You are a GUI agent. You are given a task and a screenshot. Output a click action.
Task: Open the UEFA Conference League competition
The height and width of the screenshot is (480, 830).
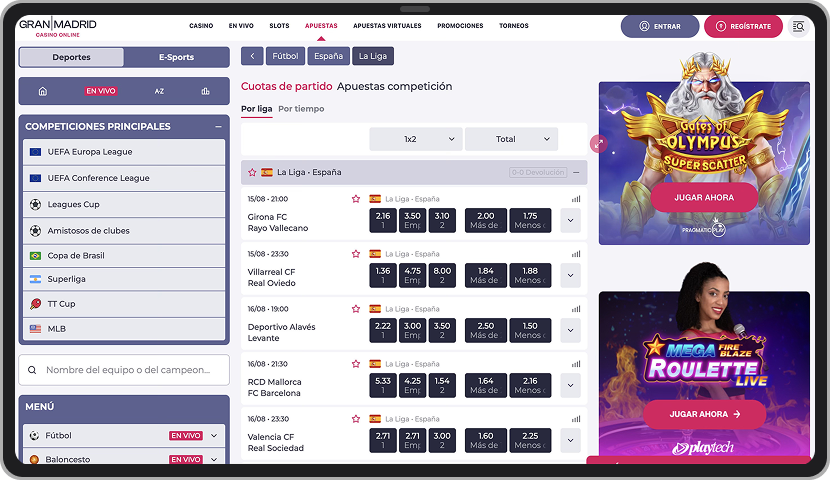click(124, 178)
